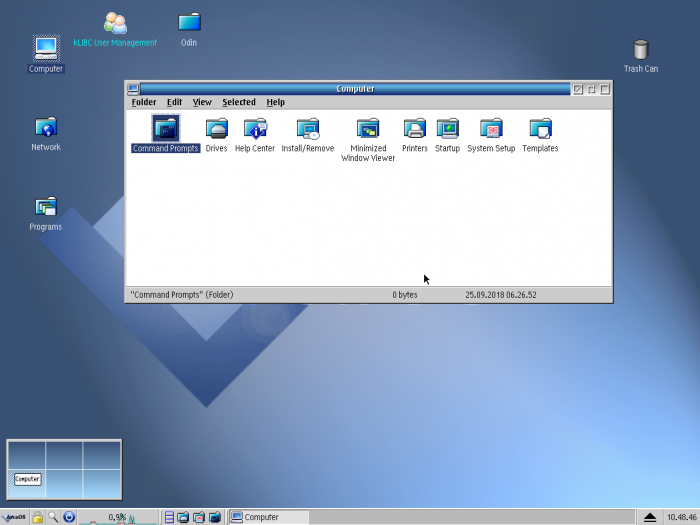This screenshot has width=700, height=525.
Task: Open the Command Prompts folder icon
Action: pyautogui.click(x=165, y=128)
